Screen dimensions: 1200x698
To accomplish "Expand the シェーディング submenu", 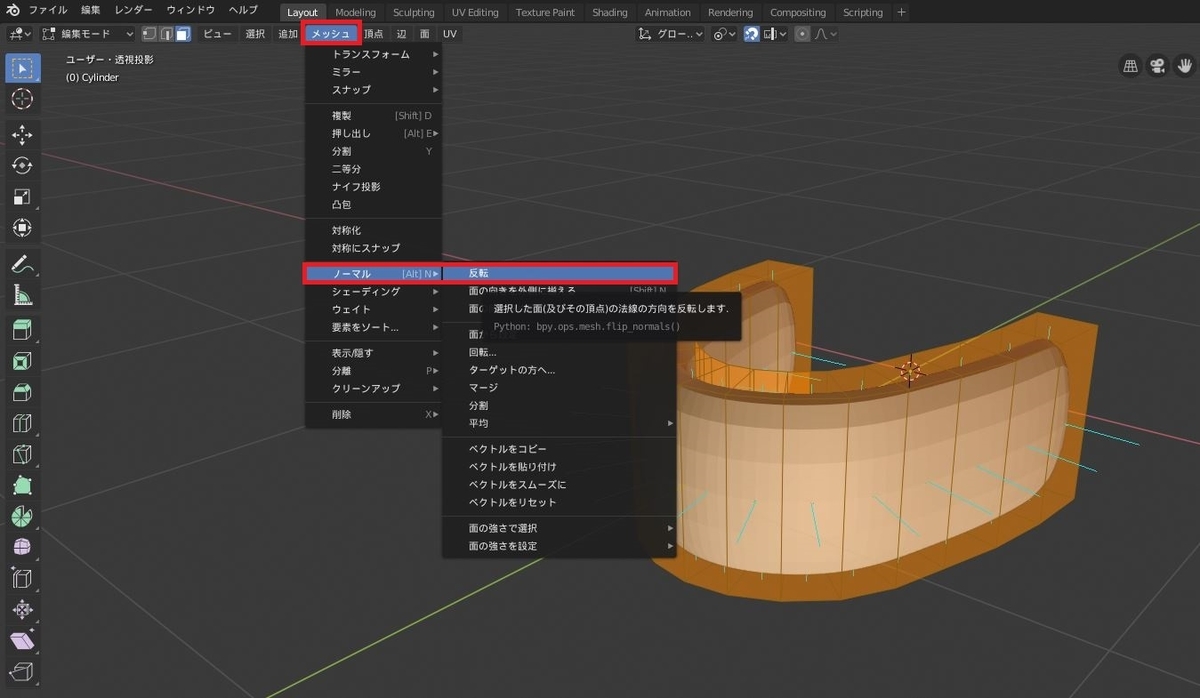I will click(374, 291).
